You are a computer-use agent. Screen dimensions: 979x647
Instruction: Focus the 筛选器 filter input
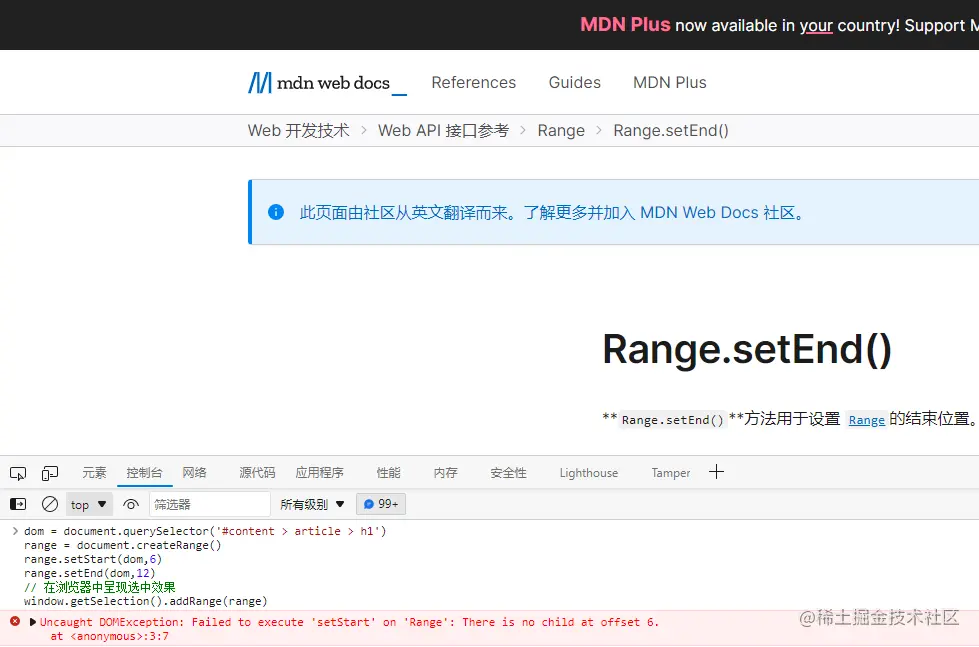pos(209,504)
